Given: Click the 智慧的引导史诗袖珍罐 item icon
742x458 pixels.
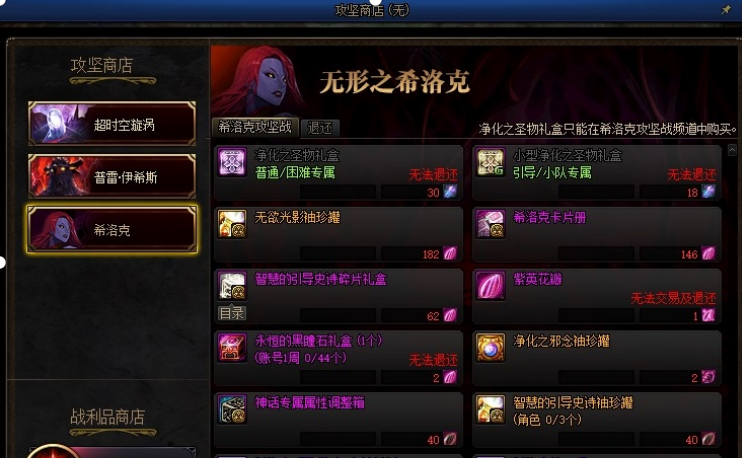Looking at the screenshot, I should coord(490,409).
